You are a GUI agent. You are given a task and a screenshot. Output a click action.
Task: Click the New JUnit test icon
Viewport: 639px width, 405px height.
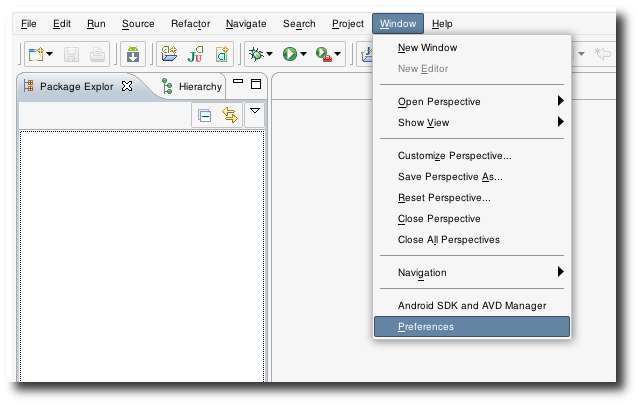point(196,54)
